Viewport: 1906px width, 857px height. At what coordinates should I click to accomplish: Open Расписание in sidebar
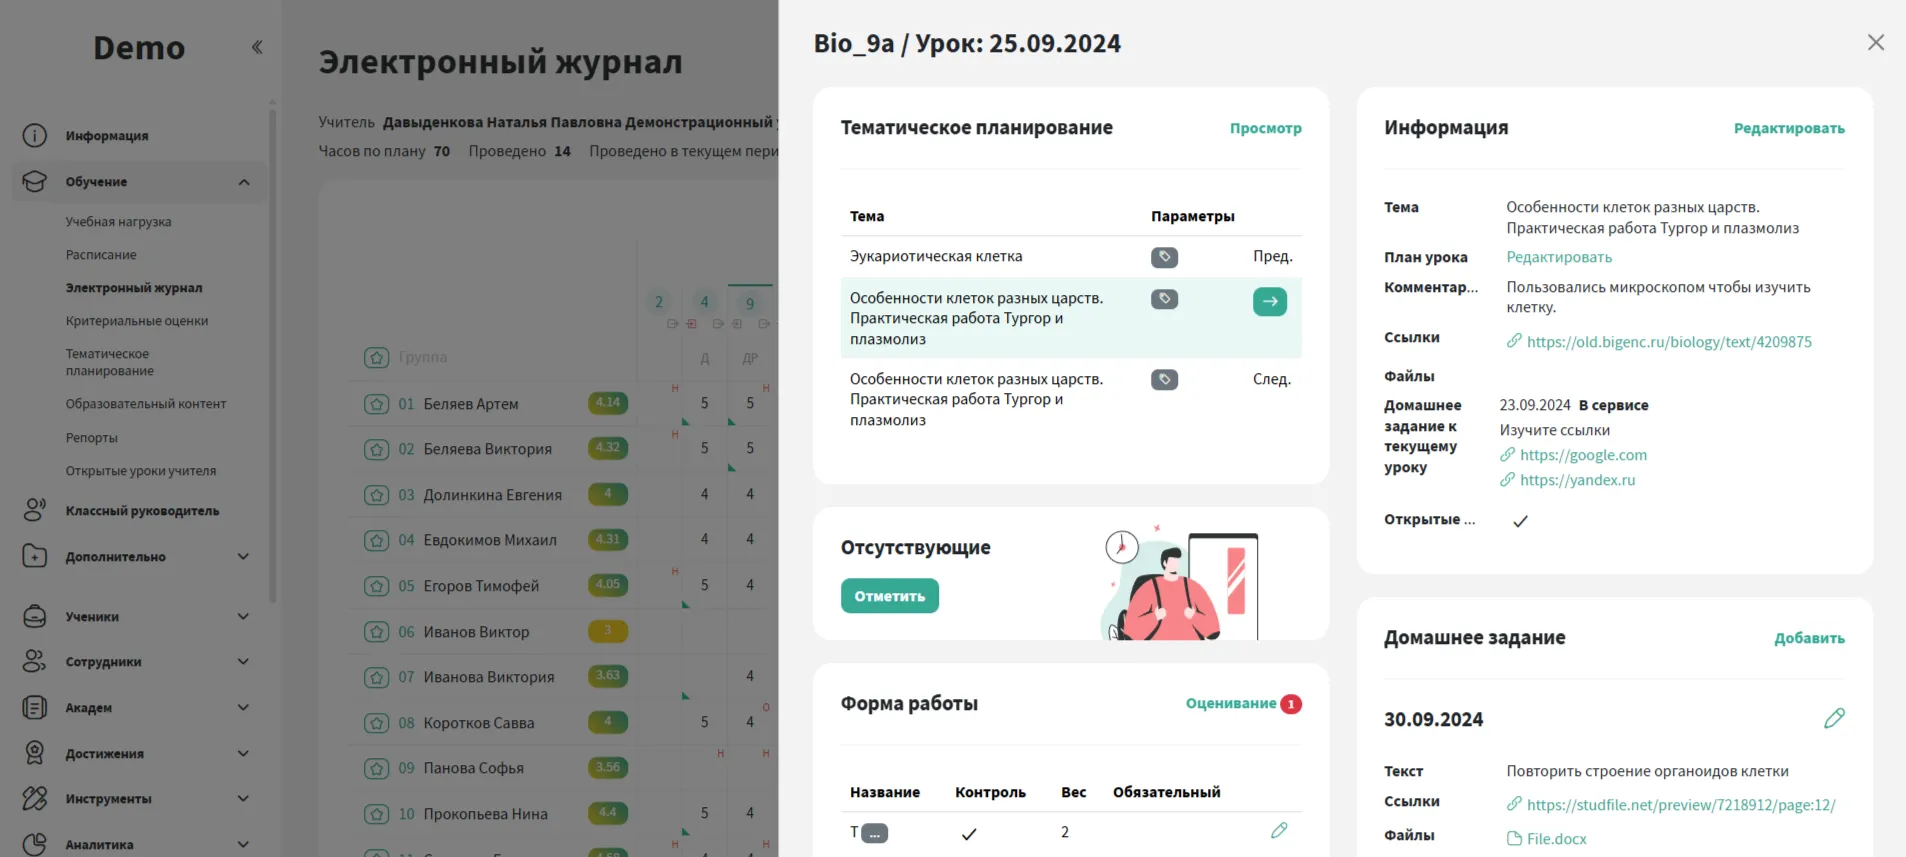coord(101,255)
